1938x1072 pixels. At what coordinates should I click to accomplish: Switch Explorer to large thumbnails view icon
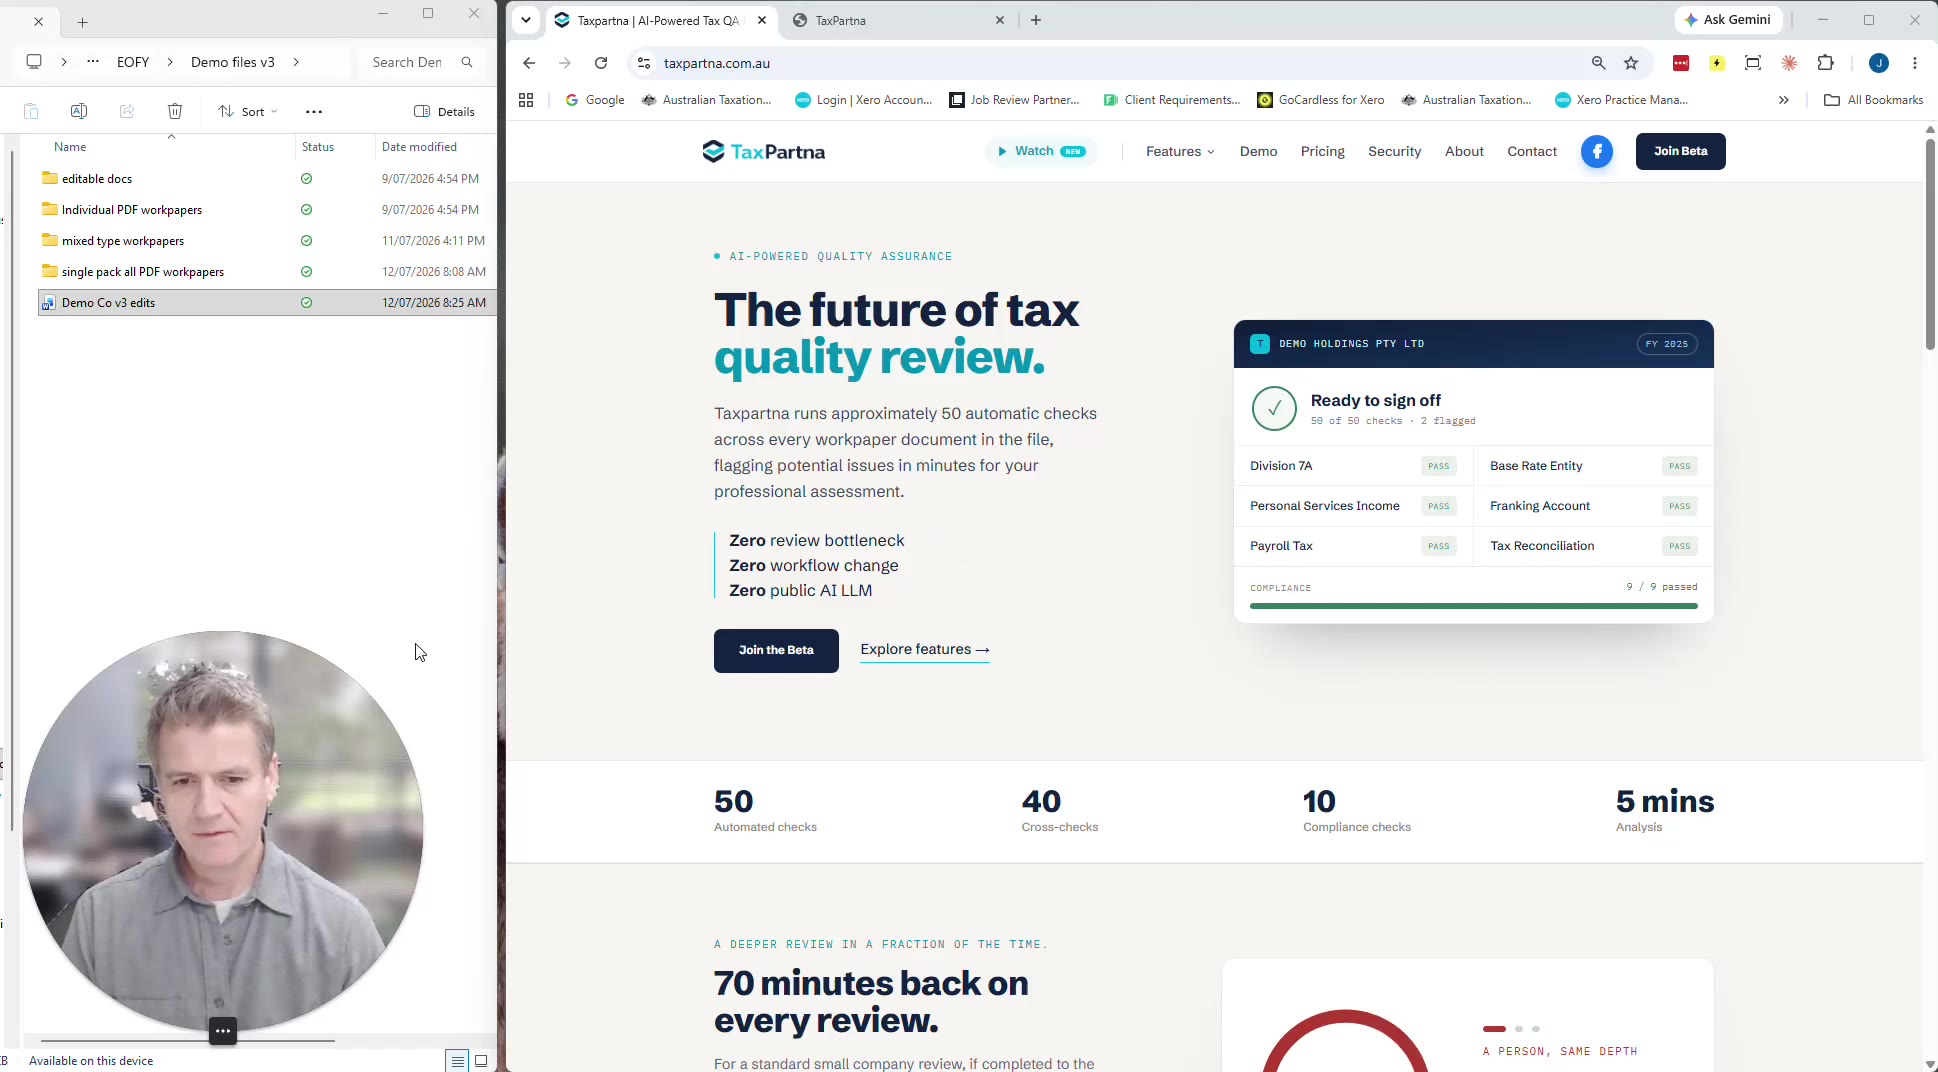481,1061
